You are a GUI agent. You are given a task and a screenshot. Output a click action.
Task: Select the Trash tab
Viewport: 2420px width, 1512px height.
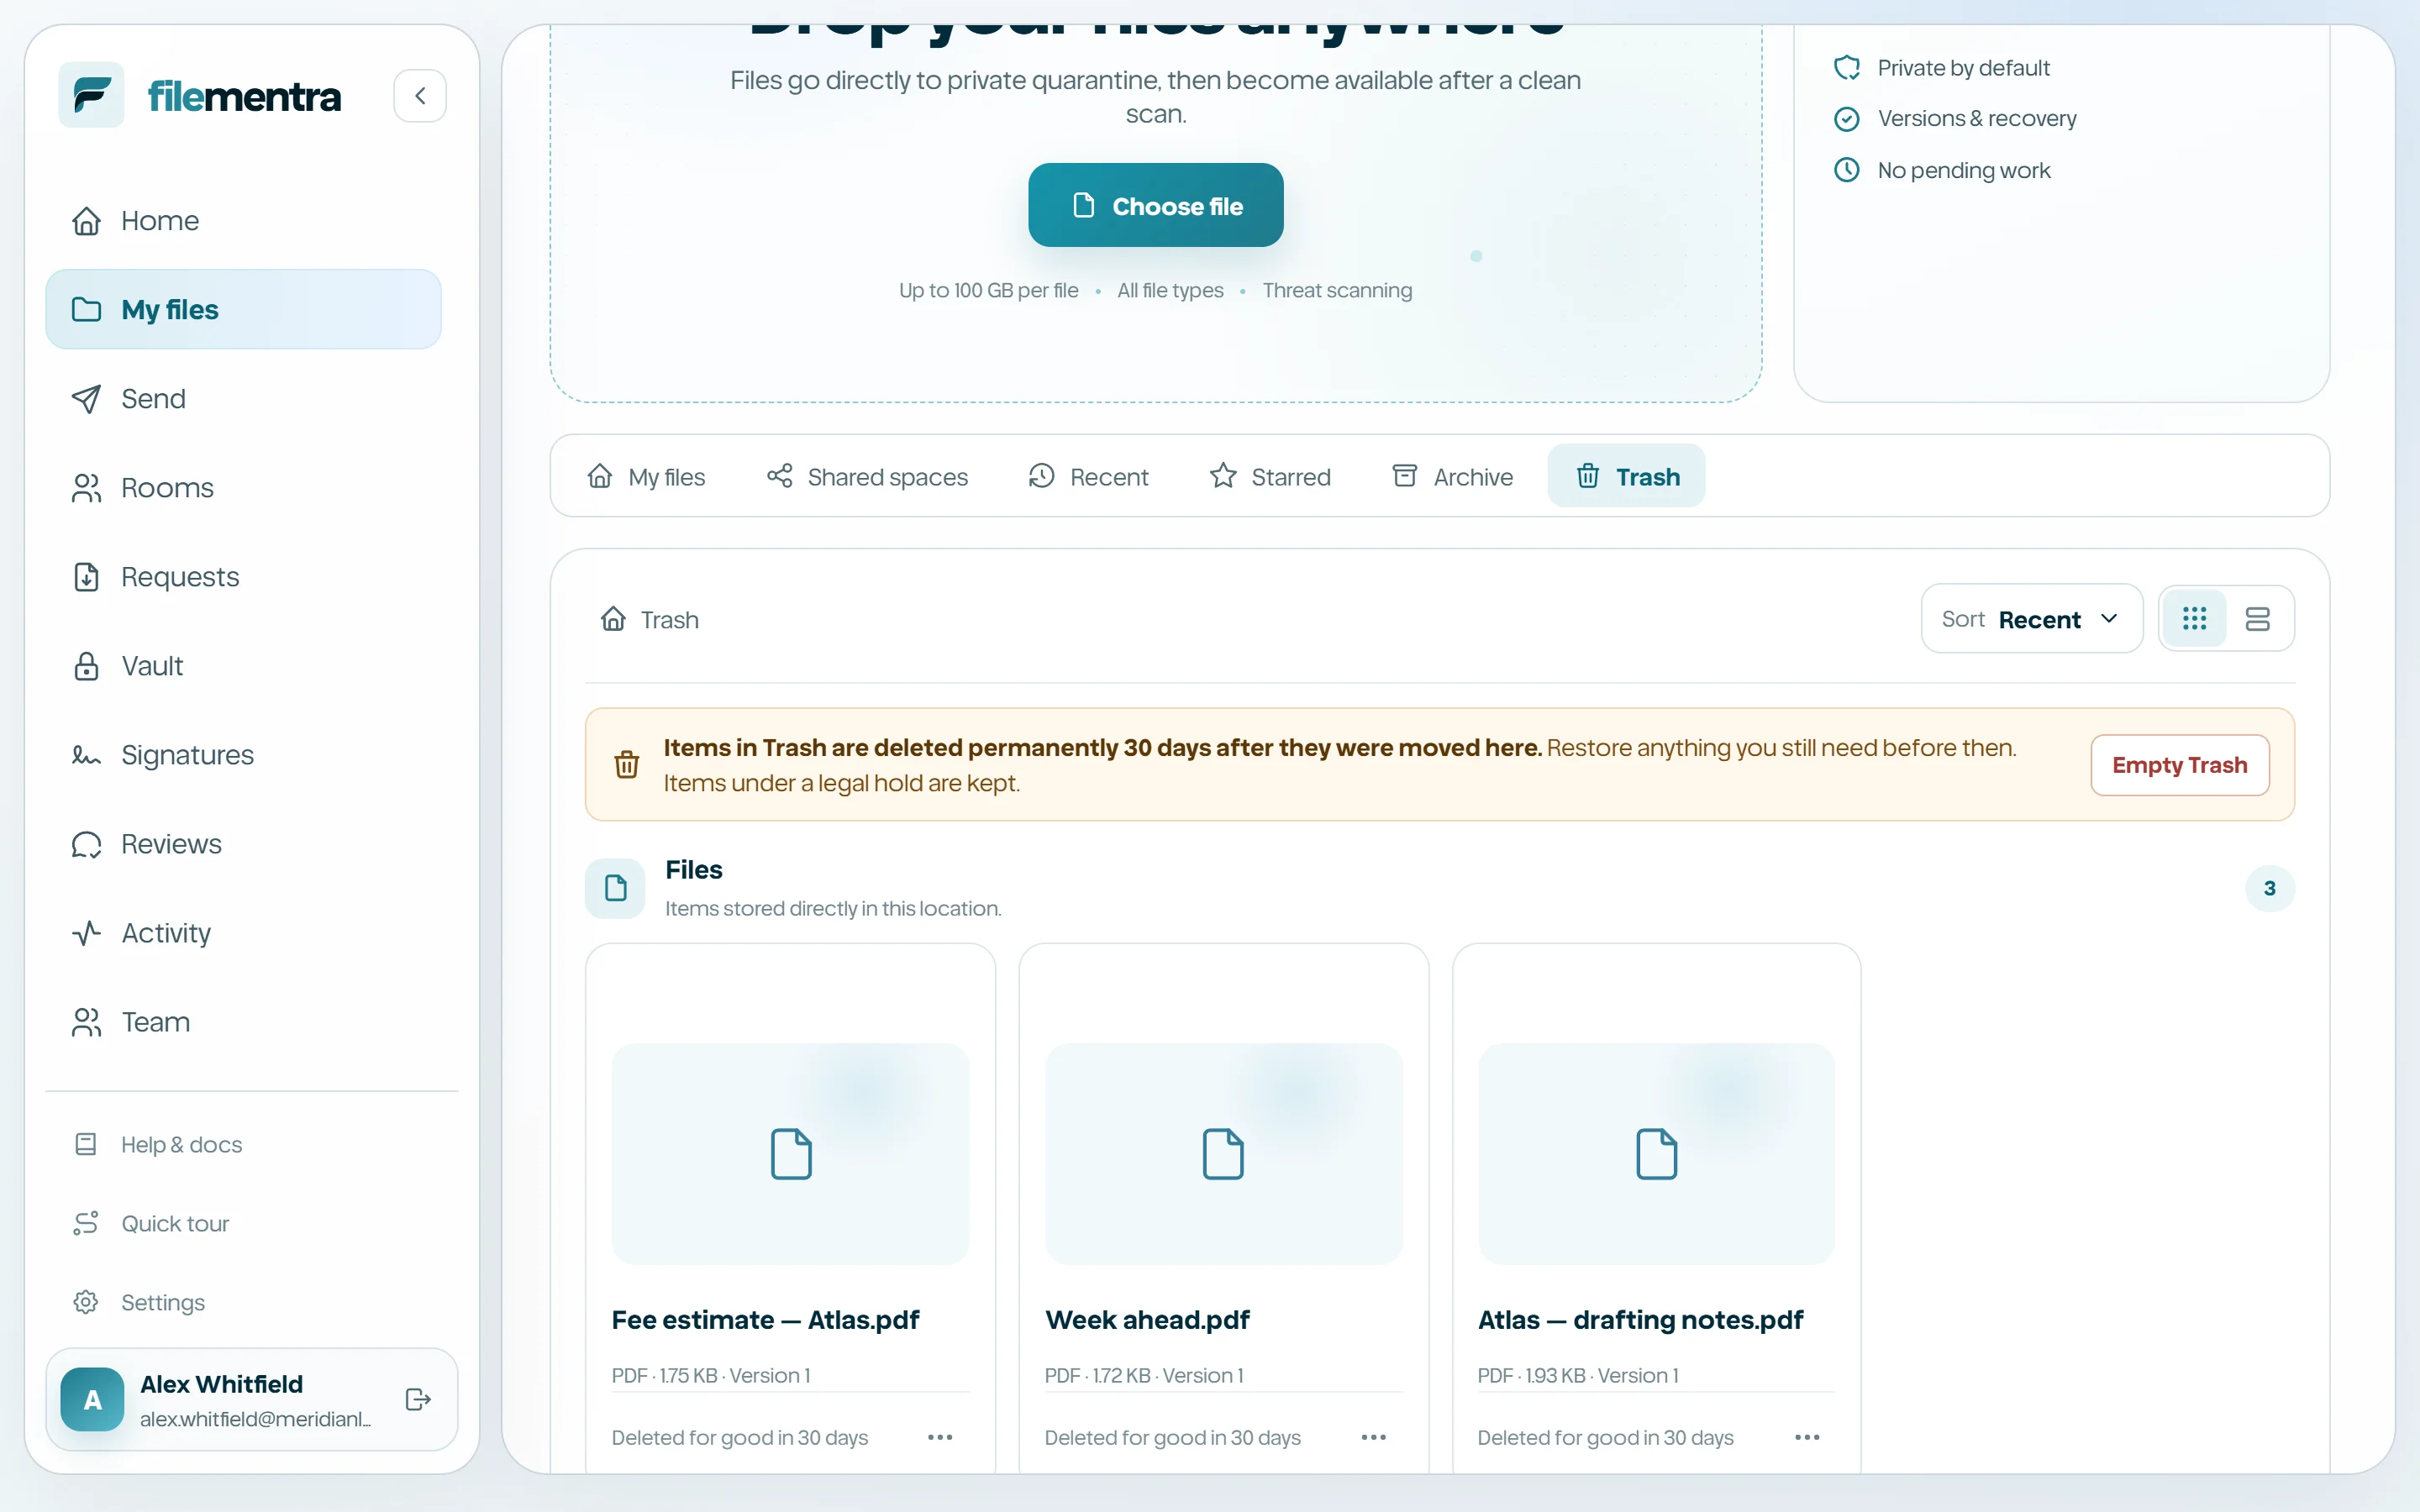click(1627, 476)
